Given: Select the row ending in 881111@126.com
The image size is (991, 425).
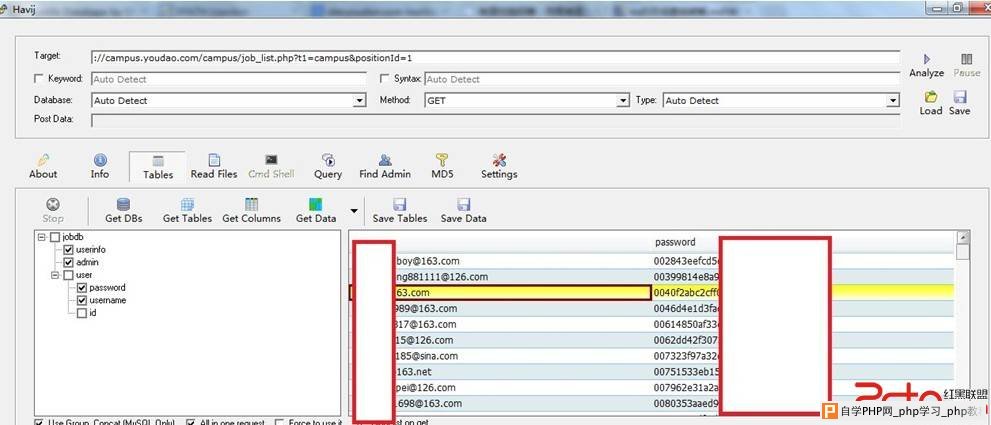Looking at the screenshot, I should point(651,277).
